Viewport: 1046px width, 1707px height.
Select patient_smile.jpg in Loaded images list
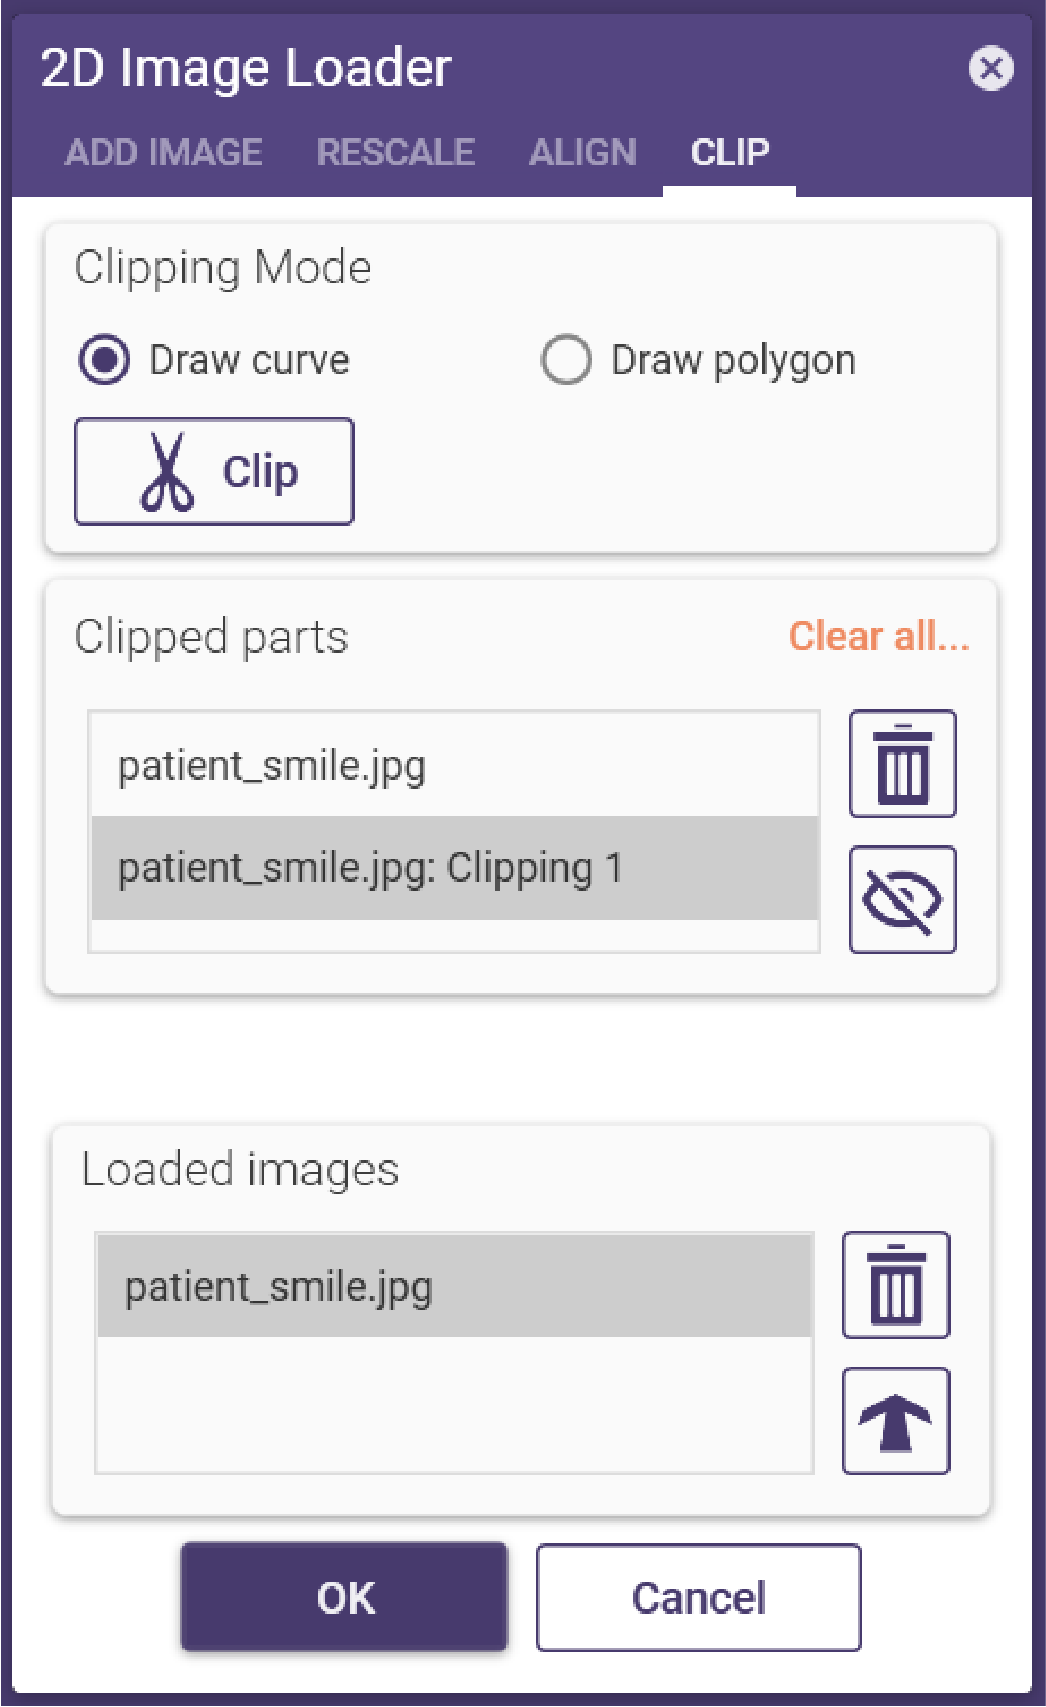[x=454, y=1287]
